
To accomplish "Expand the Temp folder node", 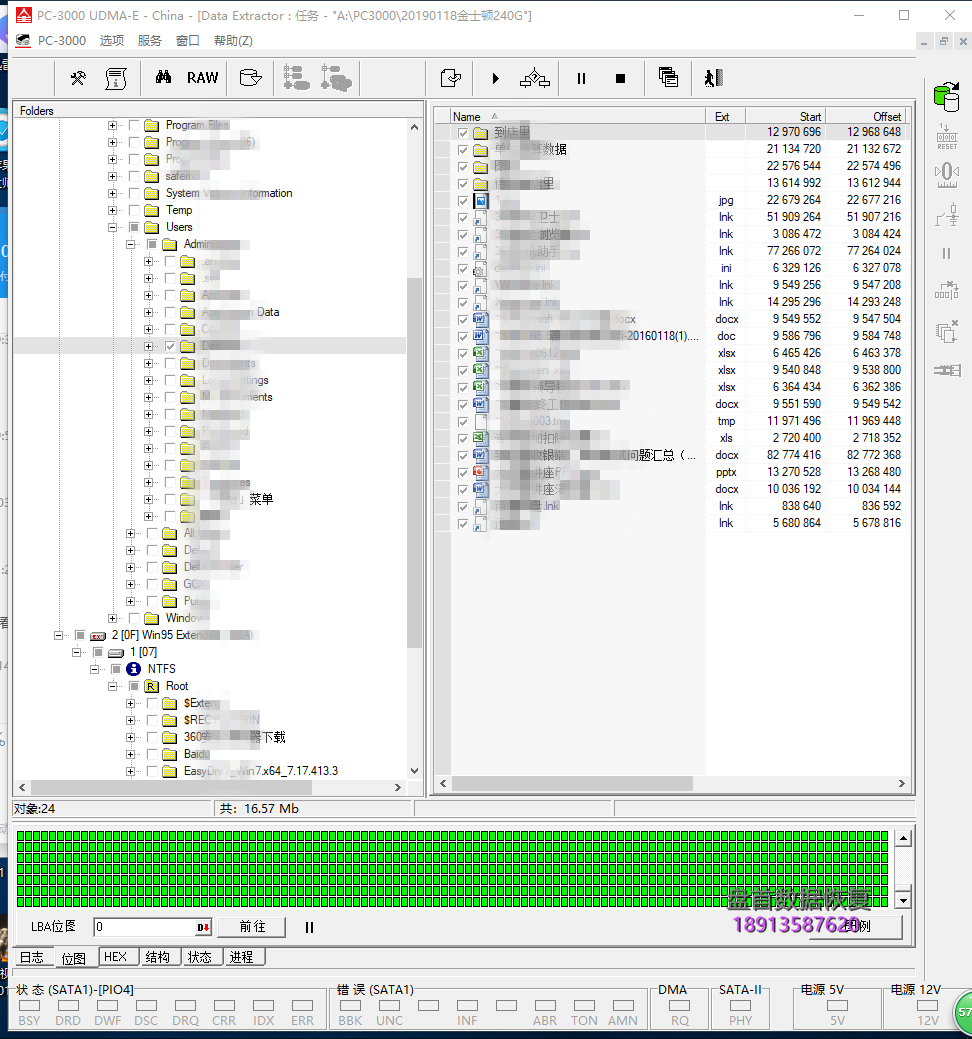I will pyautogui.click(x=113, y=210).
